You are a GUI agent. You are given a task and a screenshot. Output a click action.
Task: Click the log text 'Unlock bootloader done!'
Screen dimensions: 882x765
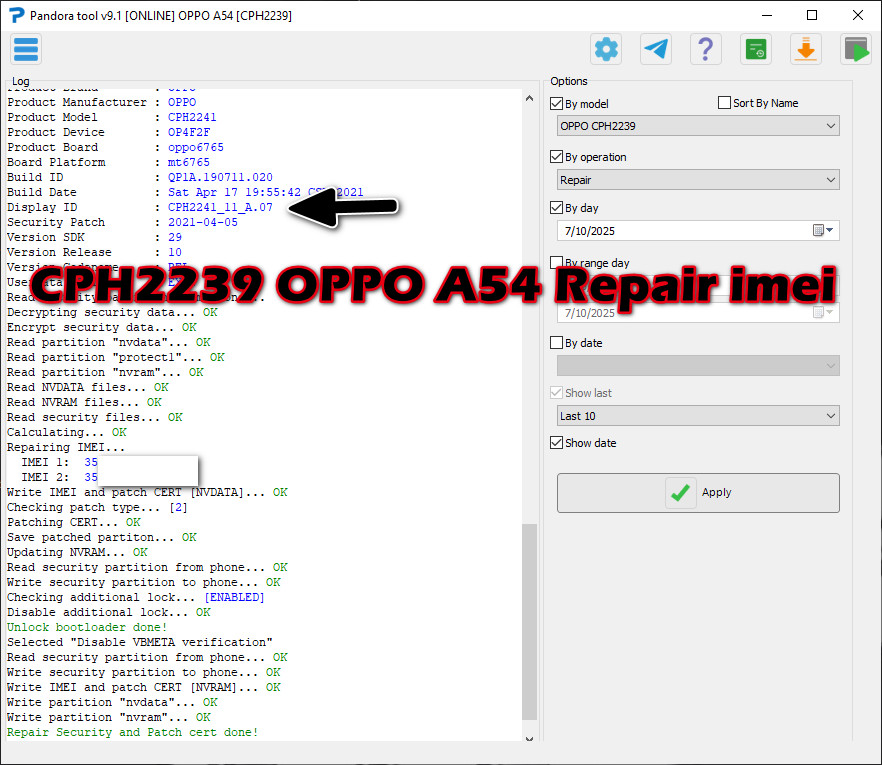pos(87,627)
